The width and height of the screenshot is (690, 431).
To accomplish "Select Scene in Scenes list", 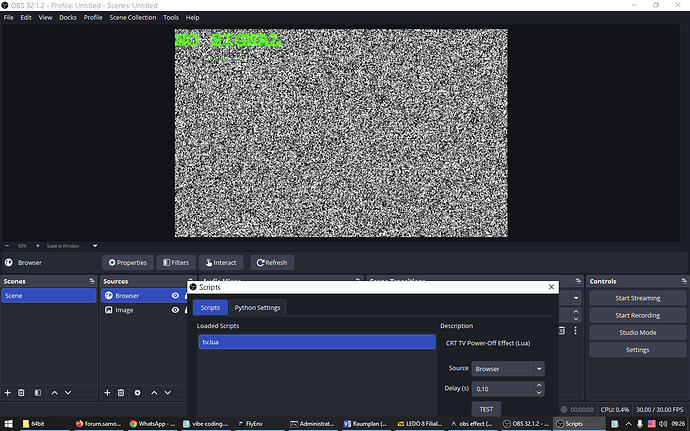I will click(x=48, y=295).
